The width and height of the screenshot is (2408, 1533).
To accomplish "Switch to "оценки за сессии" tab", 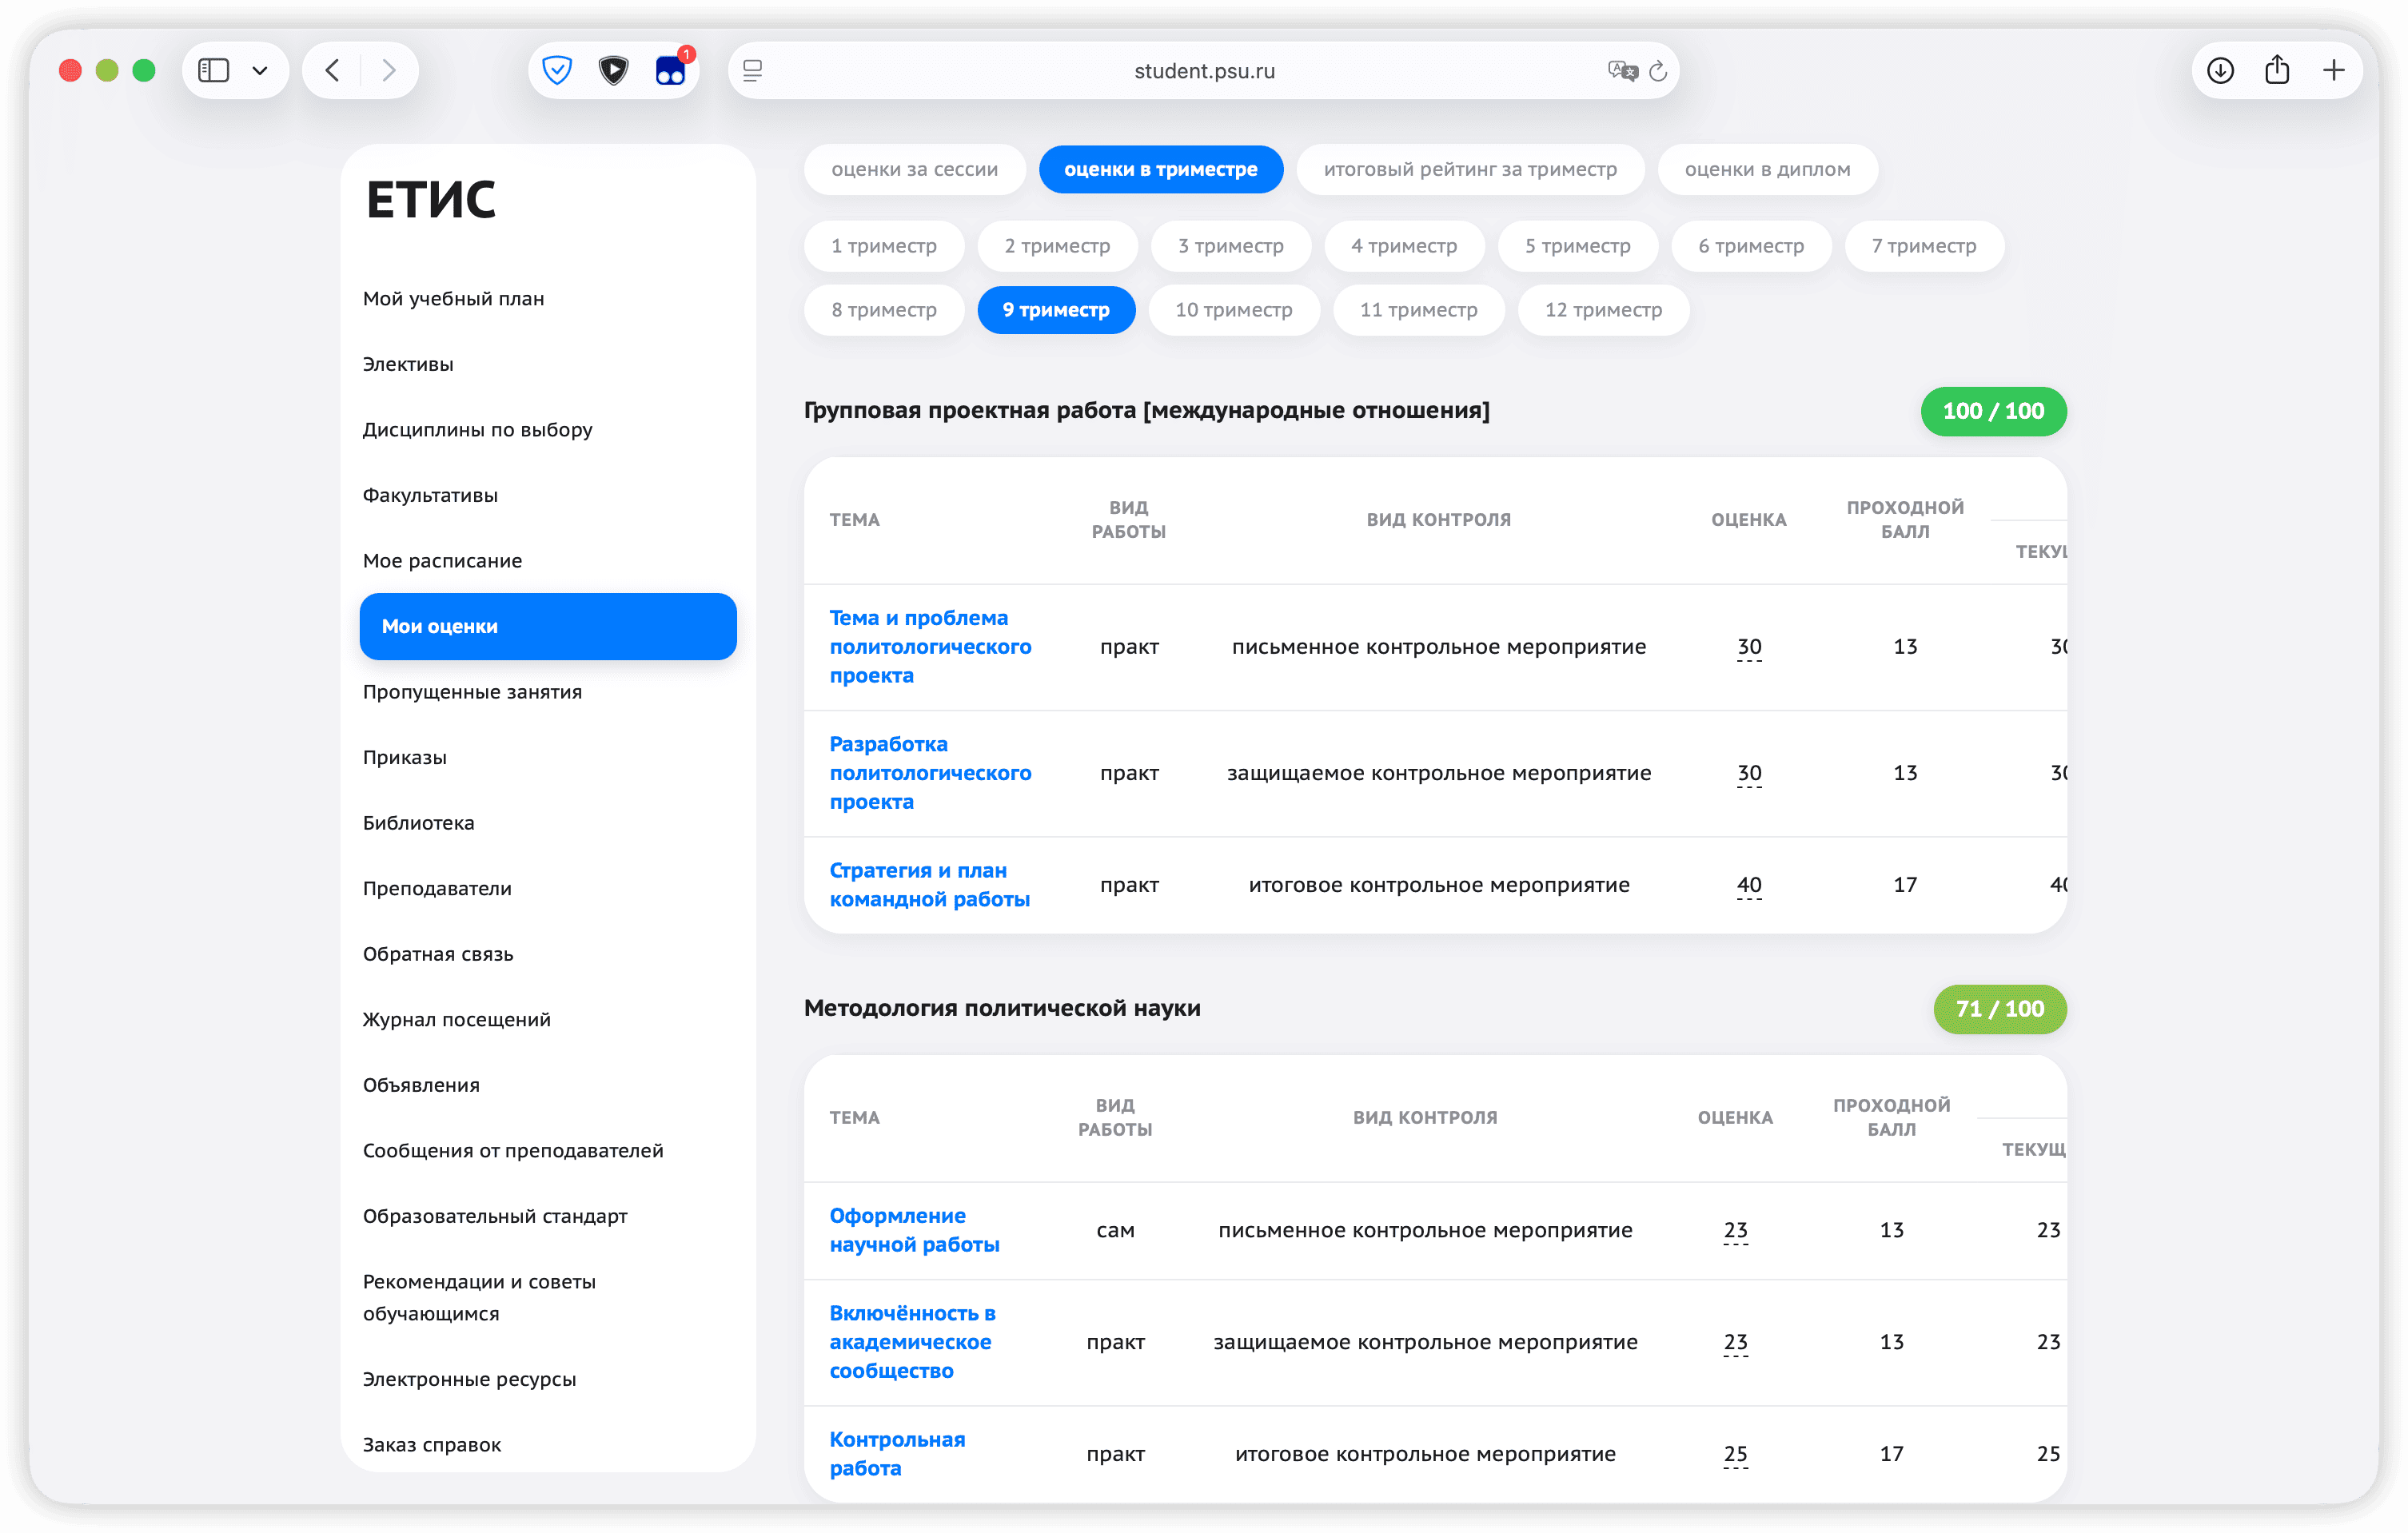I will 914,170.
